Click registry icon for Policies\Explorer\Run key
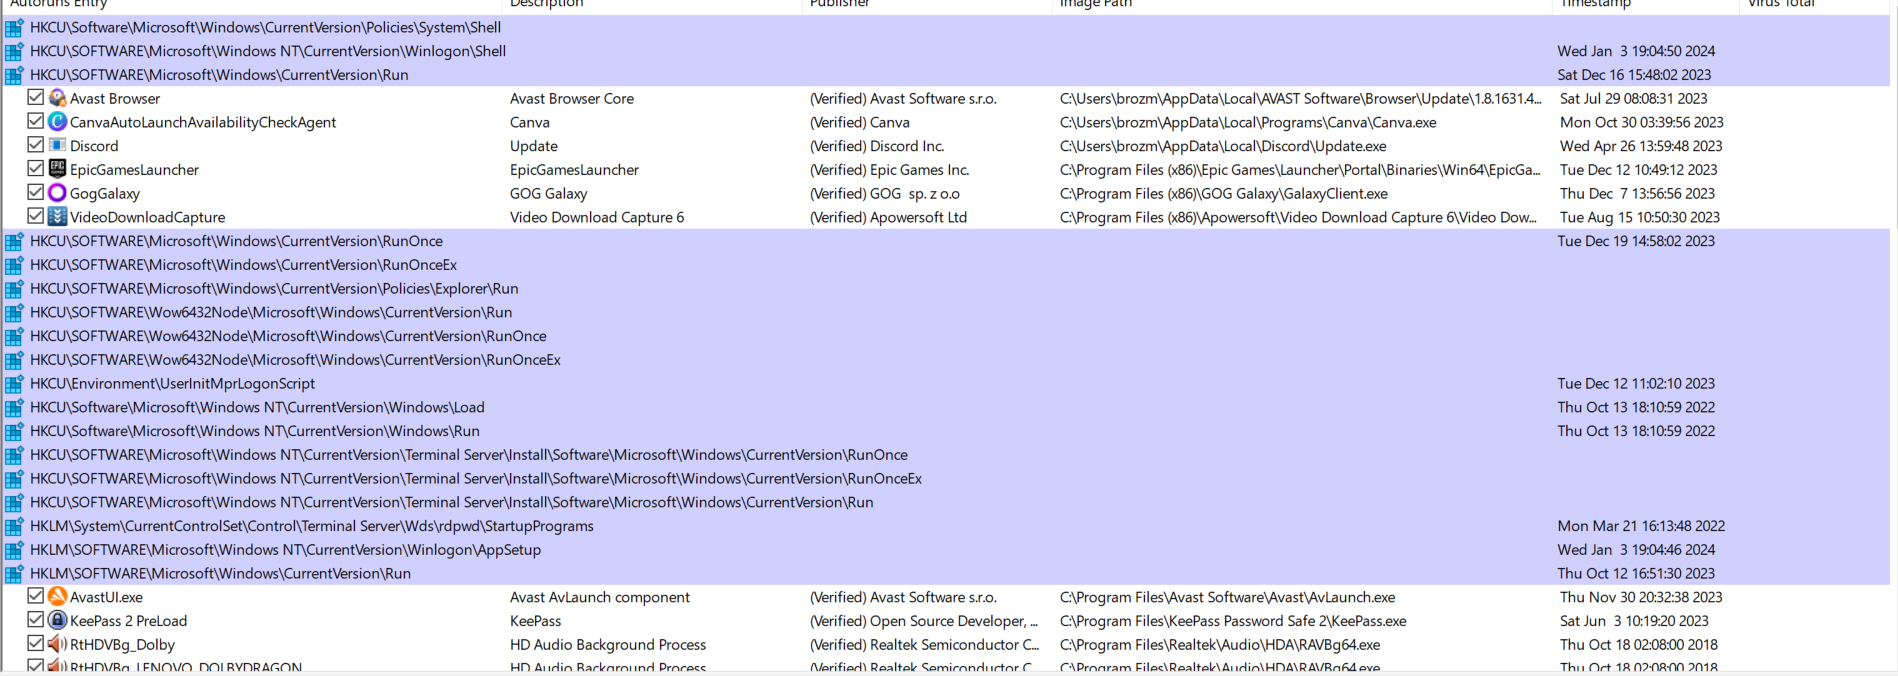Viewport: 1898px width, 676px height. point(14,289)
